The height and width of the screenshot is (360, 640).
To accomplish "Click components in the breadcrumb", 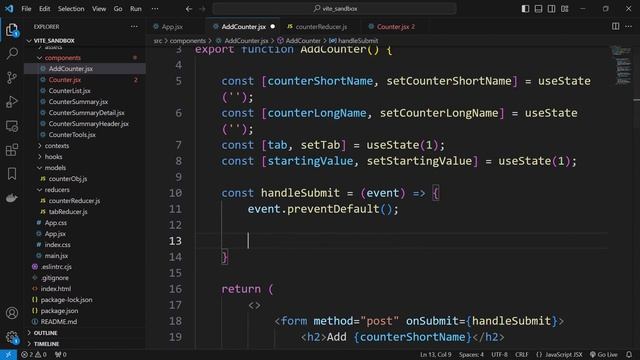I will coord(188,41).
